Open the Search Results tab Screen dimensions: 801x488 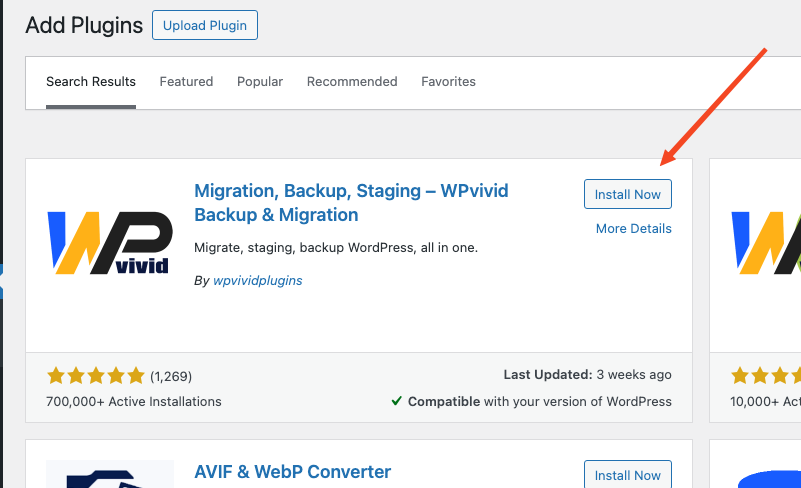coord(91,82)
